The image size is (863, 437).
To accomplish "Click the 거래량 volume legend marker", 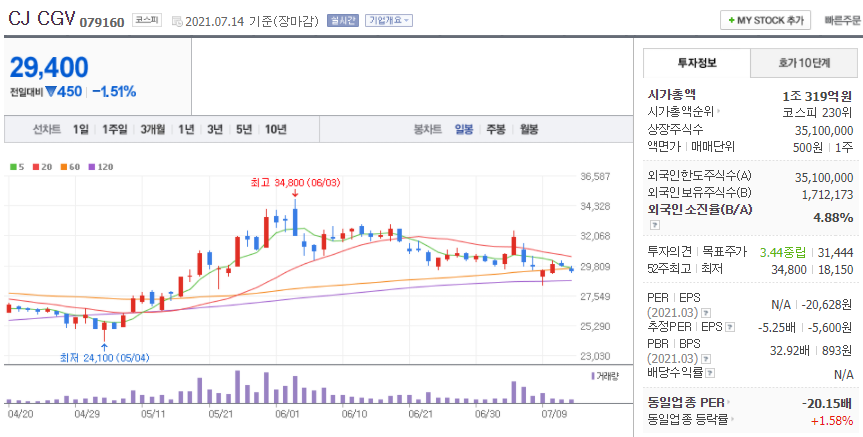I will click(605, 376).
